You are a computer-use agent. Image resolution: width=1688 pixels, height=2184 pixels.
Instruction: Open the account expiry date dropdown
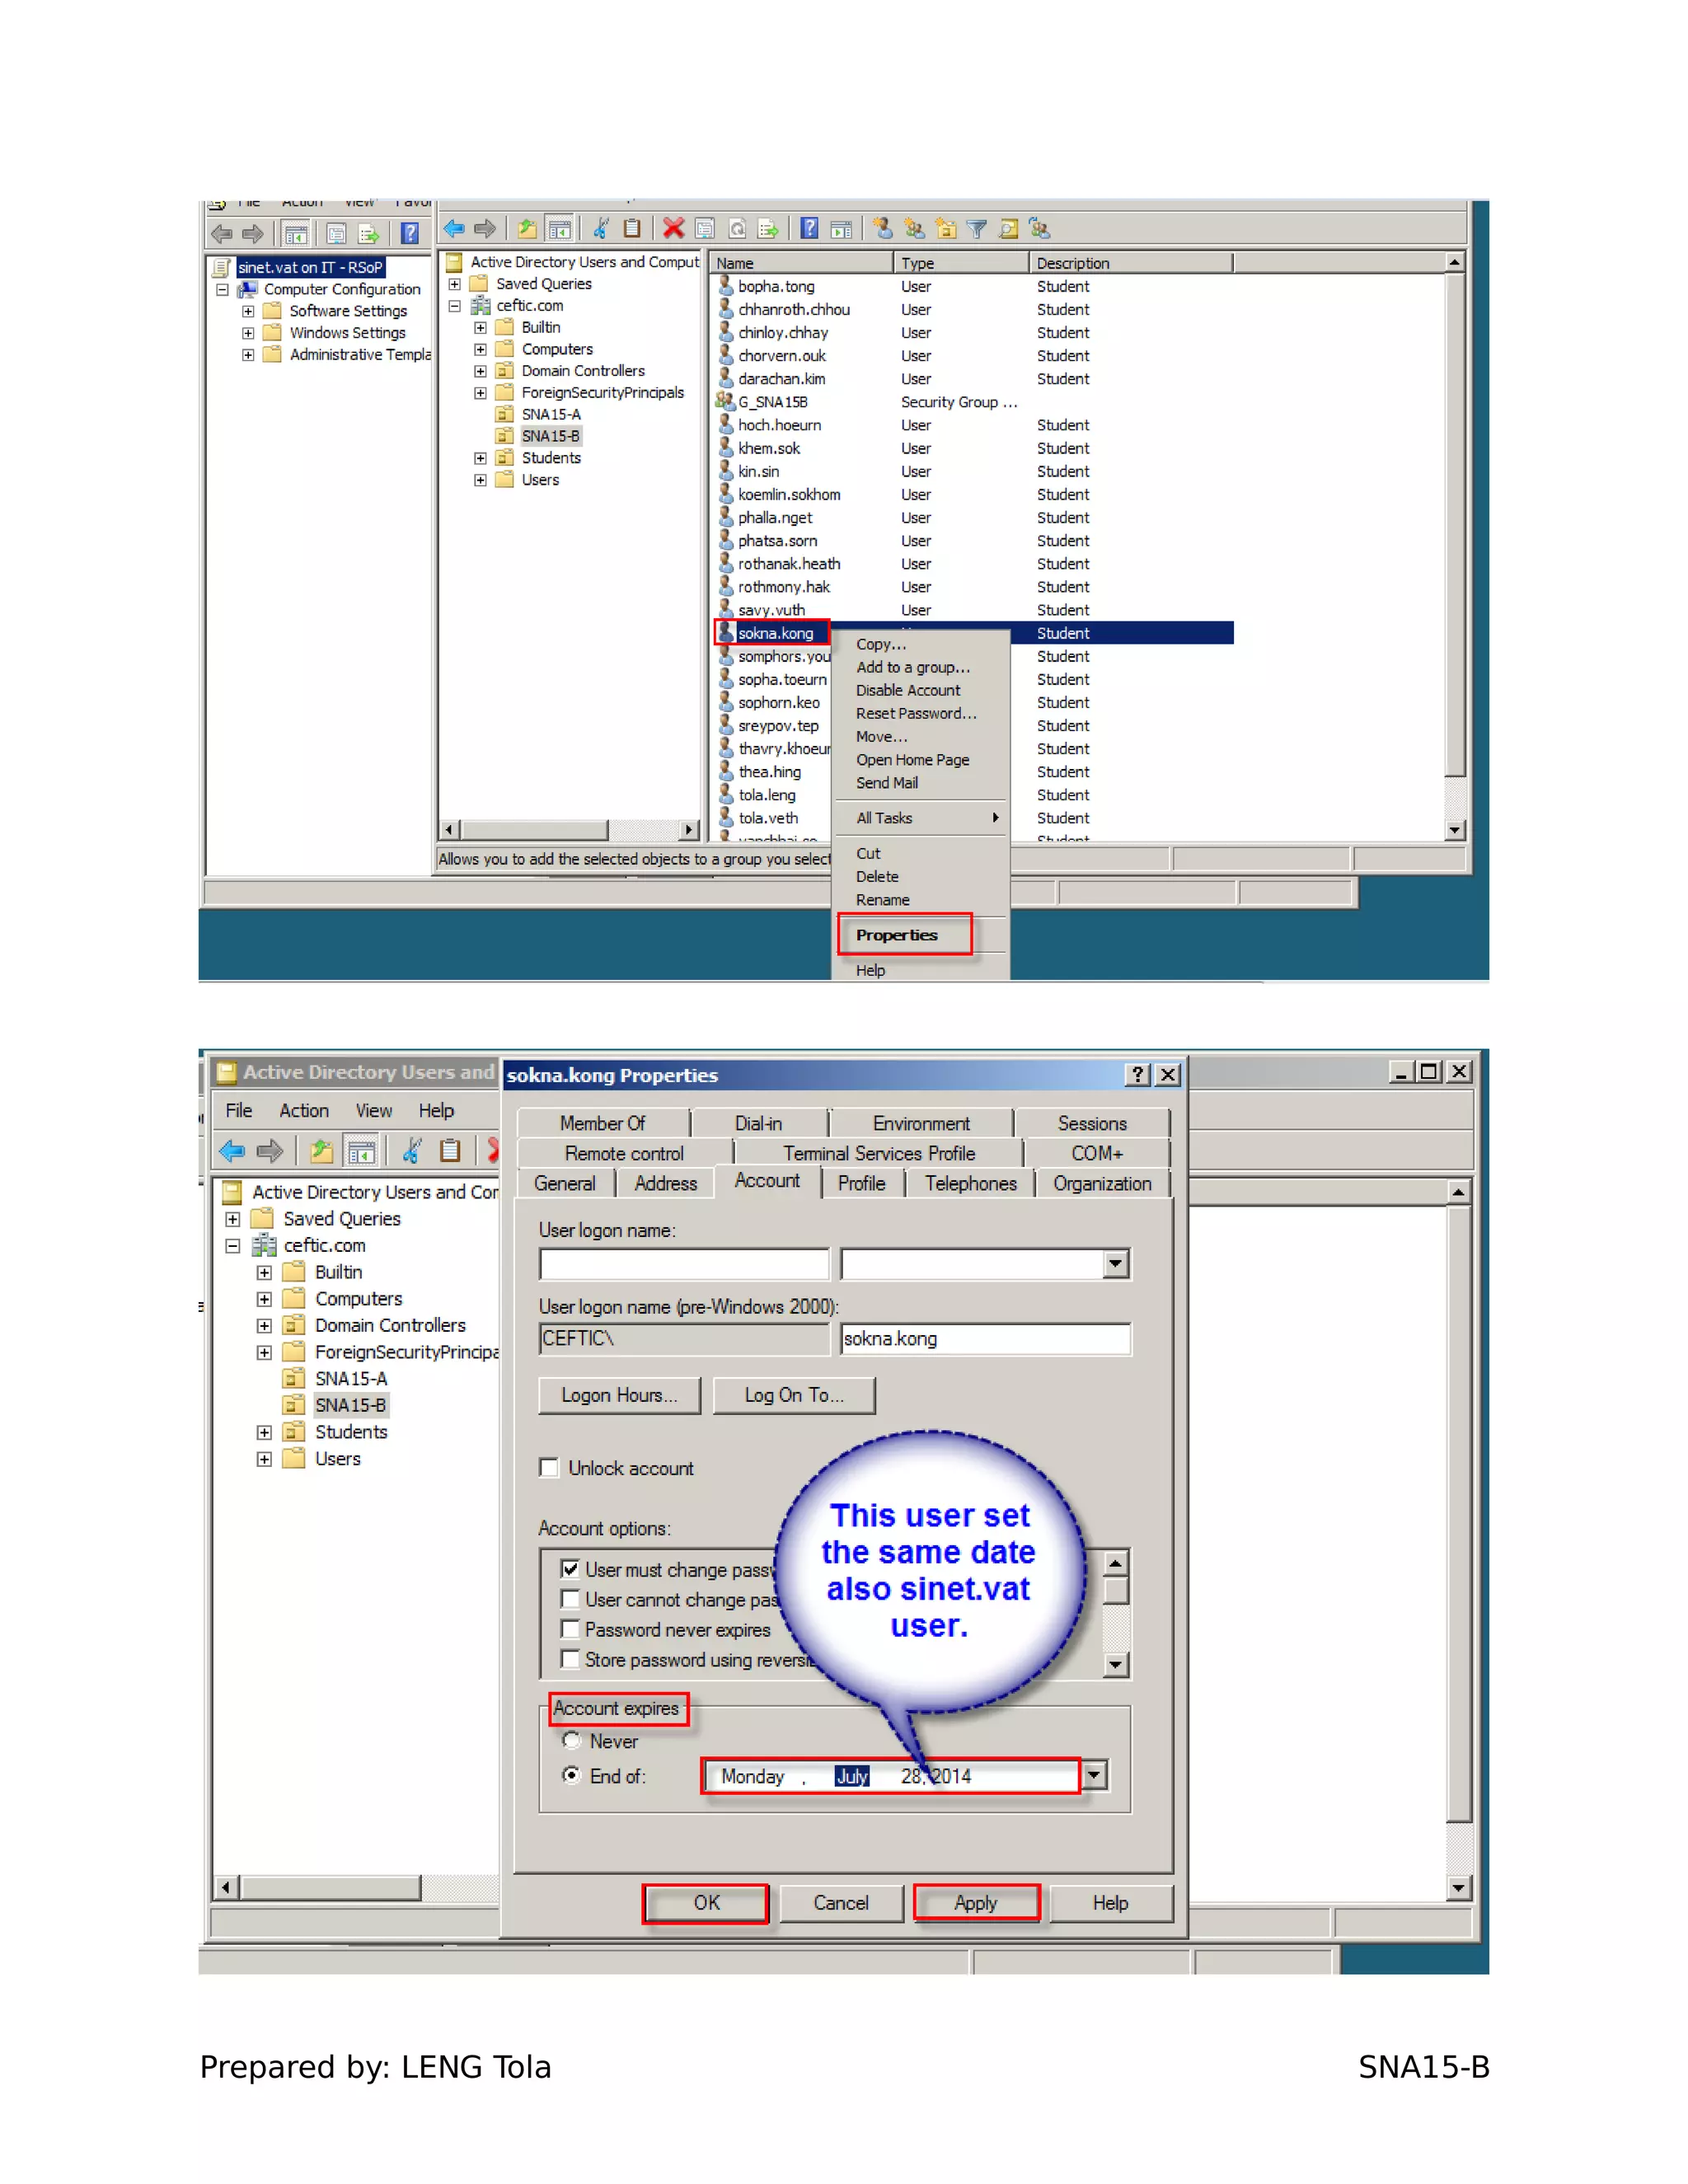pos(1095,1775)
